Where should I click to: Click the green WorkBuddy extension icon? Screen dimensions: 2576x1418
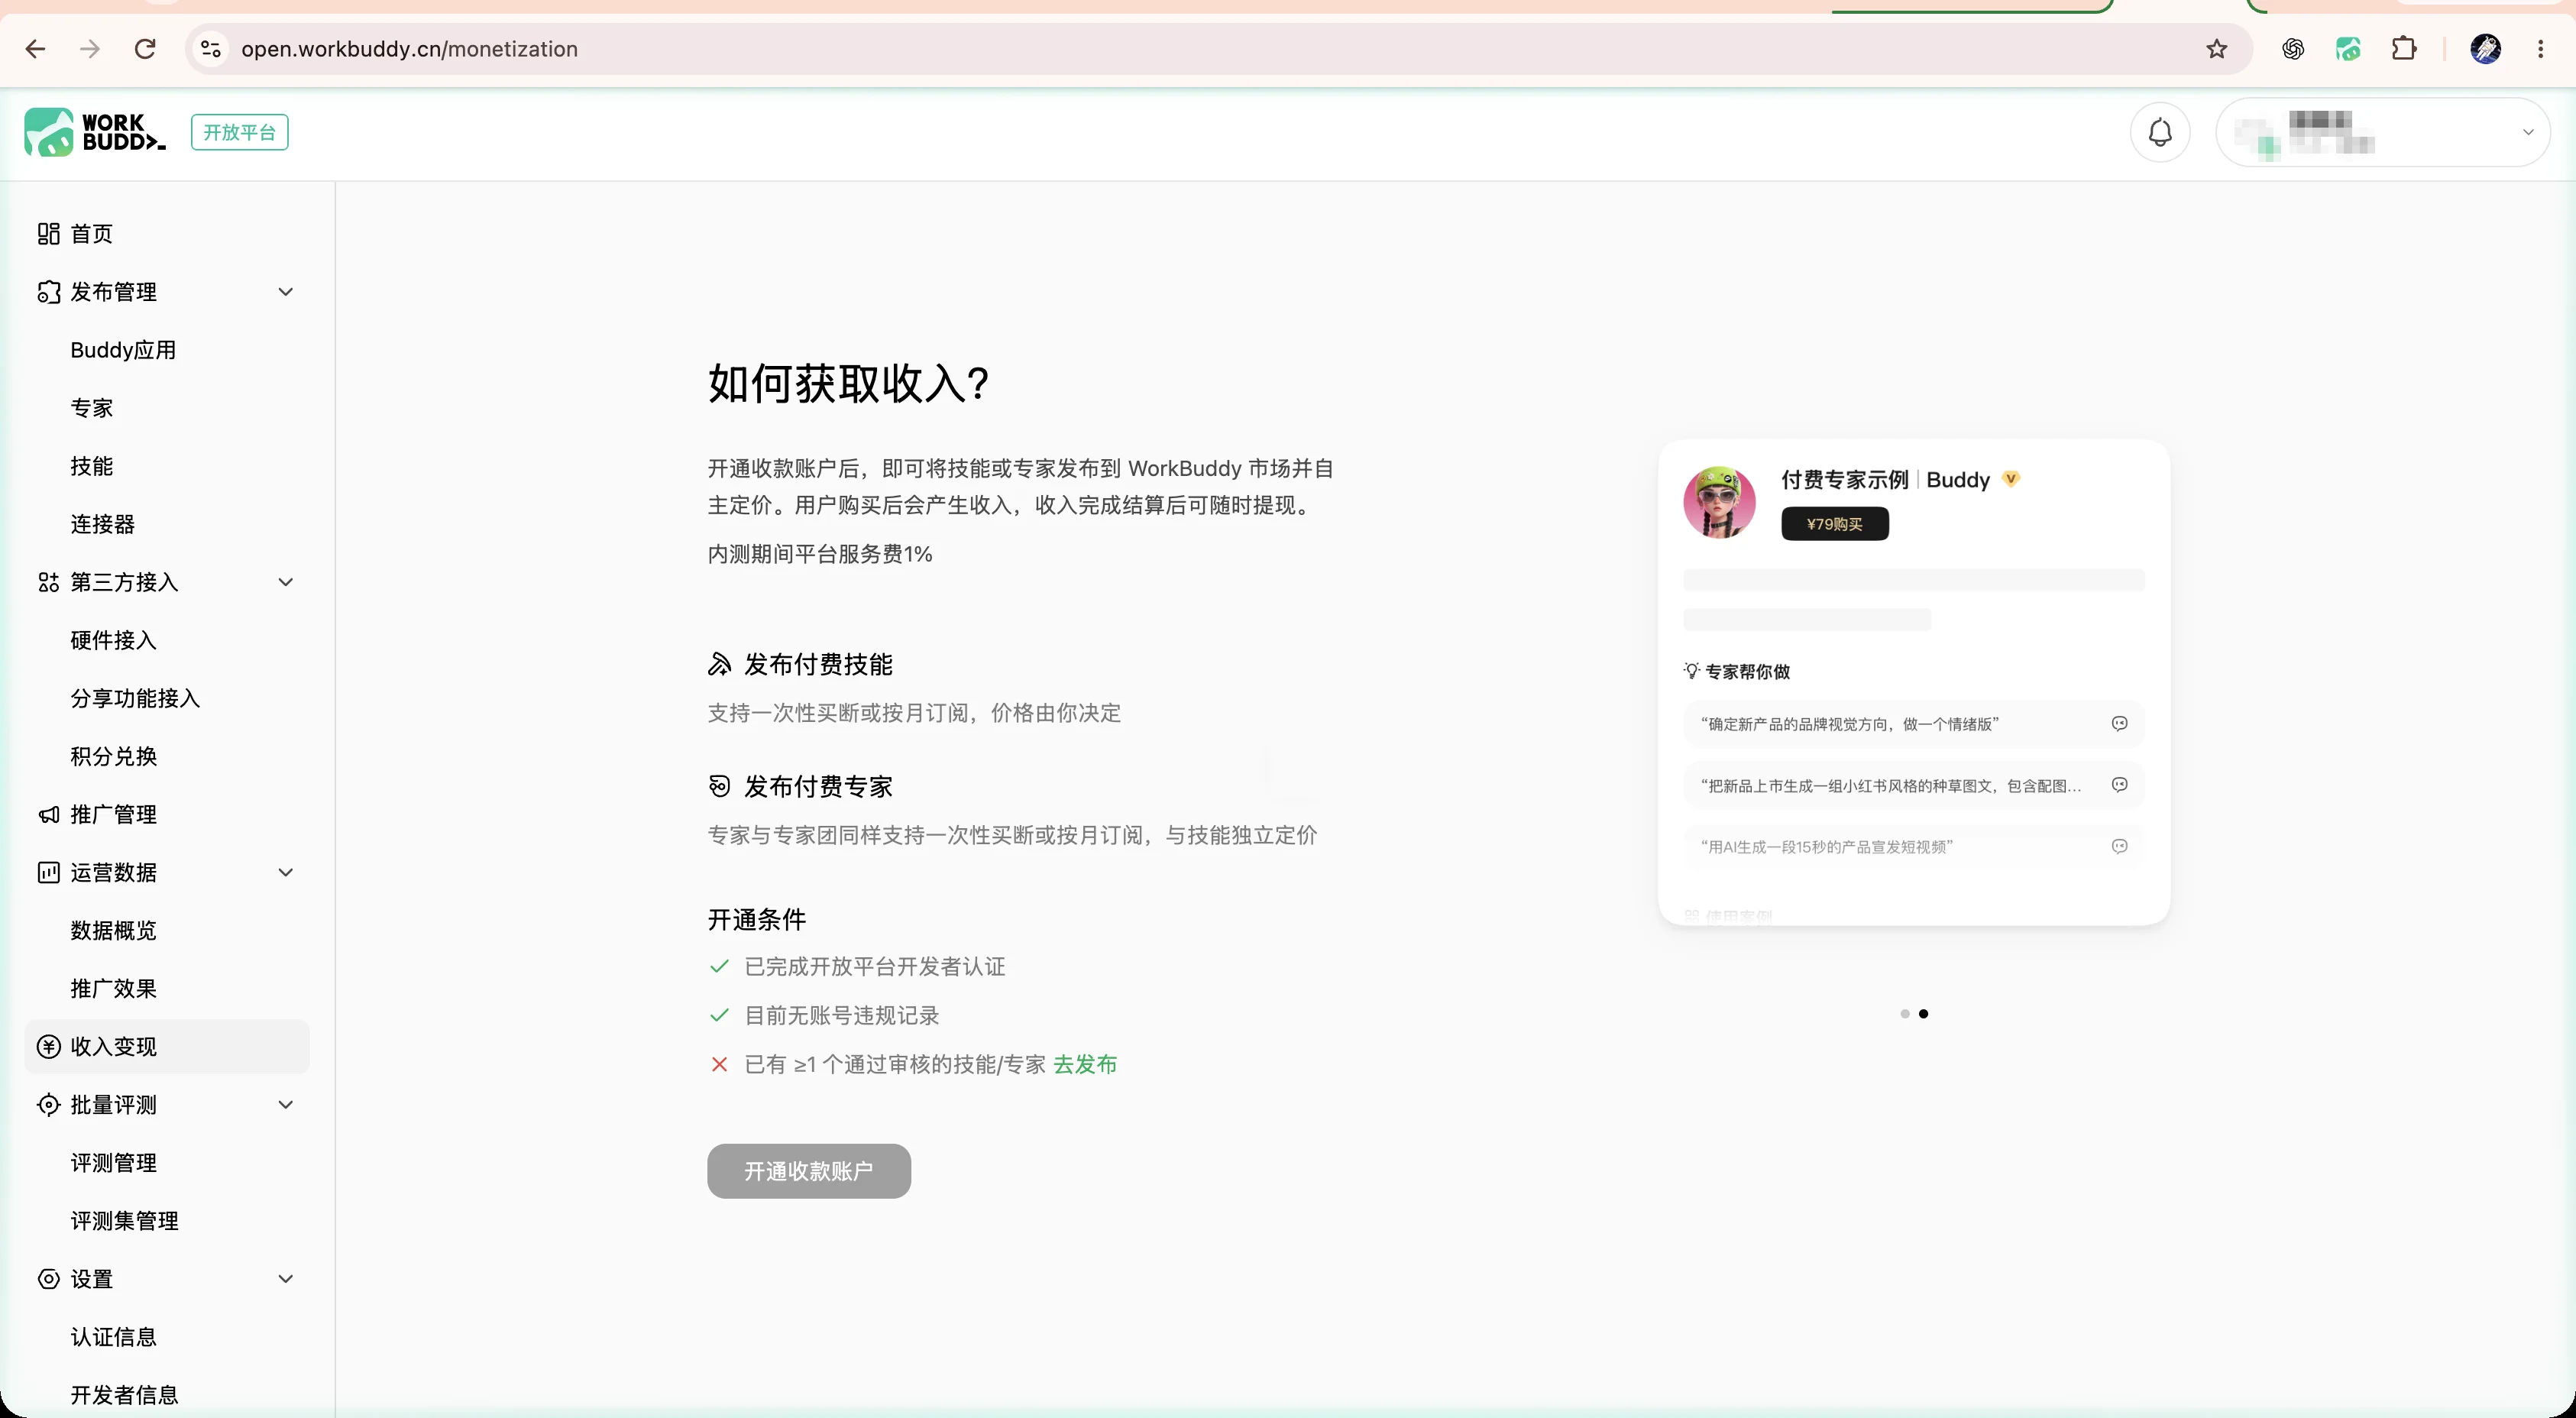(x=2348, y=49)
